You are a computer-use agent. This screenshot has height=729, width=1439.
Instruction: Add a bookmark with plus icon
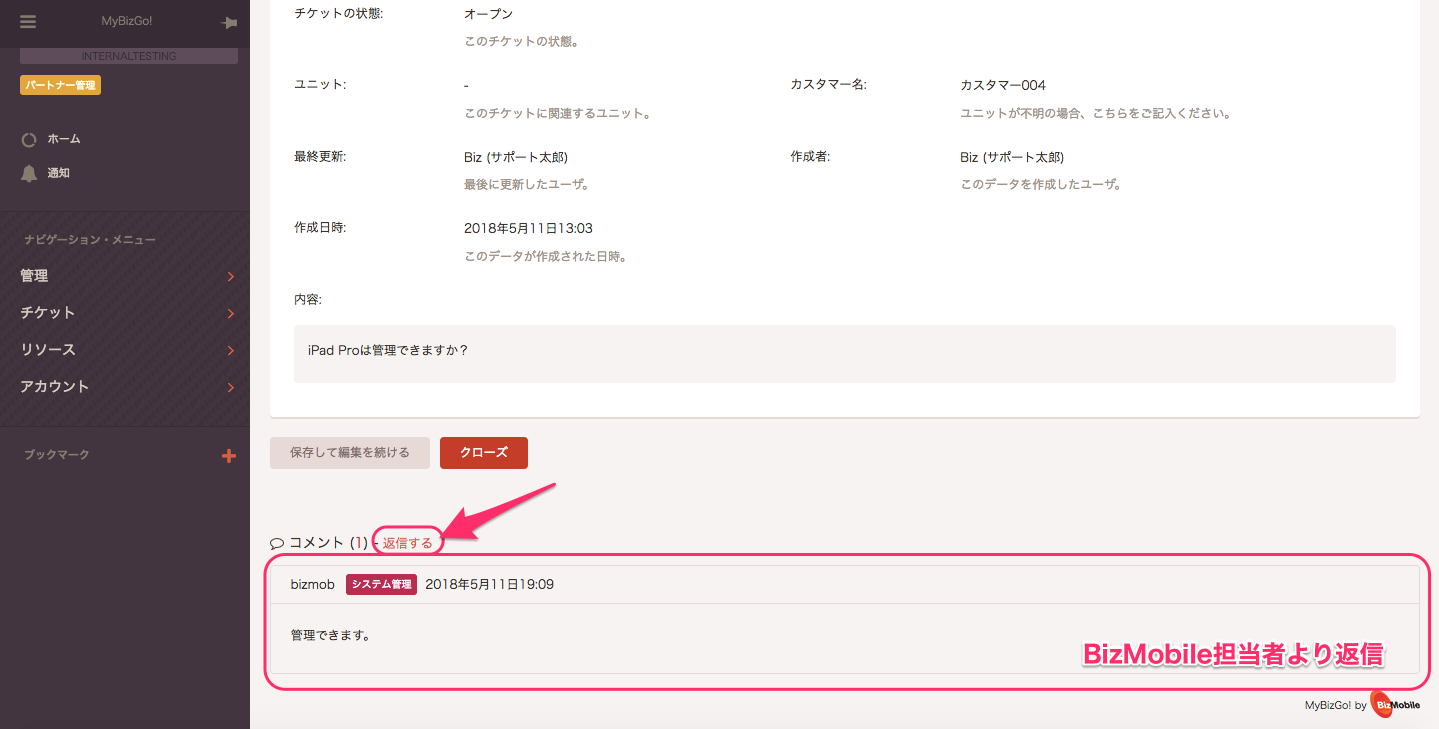pyautogui.click(x=228, y=456)
